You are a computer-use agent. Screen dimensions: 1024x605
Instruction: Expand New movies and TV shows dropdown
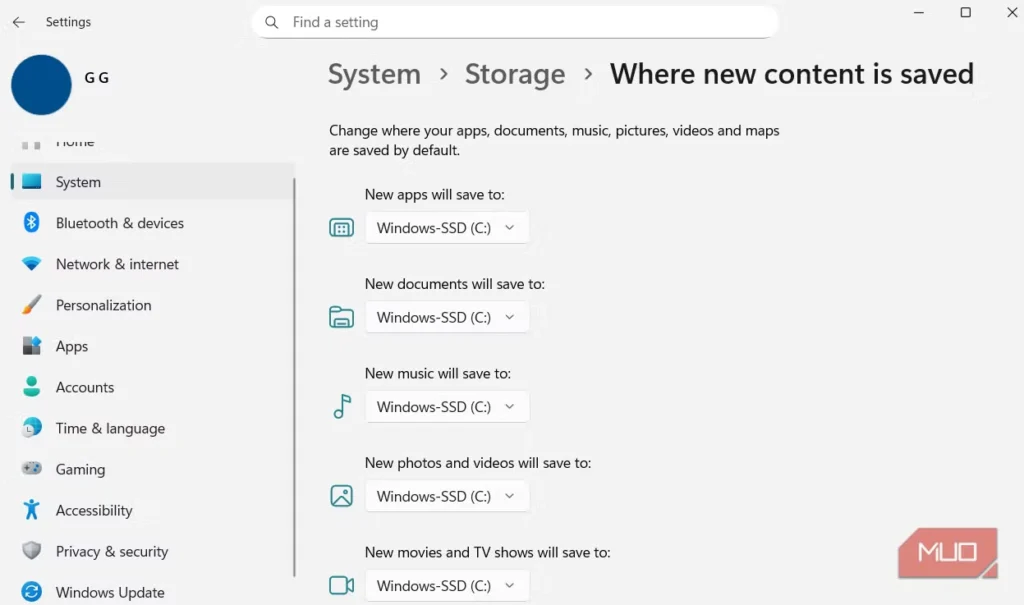(446, 585)
